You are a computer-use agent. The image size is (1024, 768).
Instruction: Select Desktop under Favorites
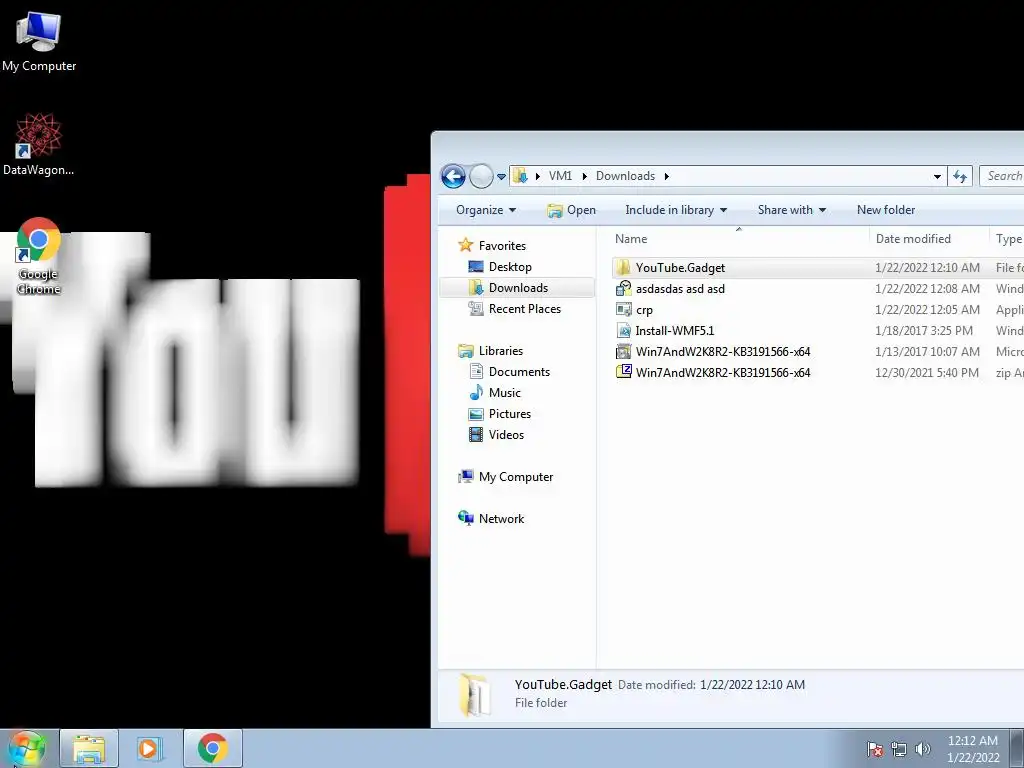tap(509, 266)
